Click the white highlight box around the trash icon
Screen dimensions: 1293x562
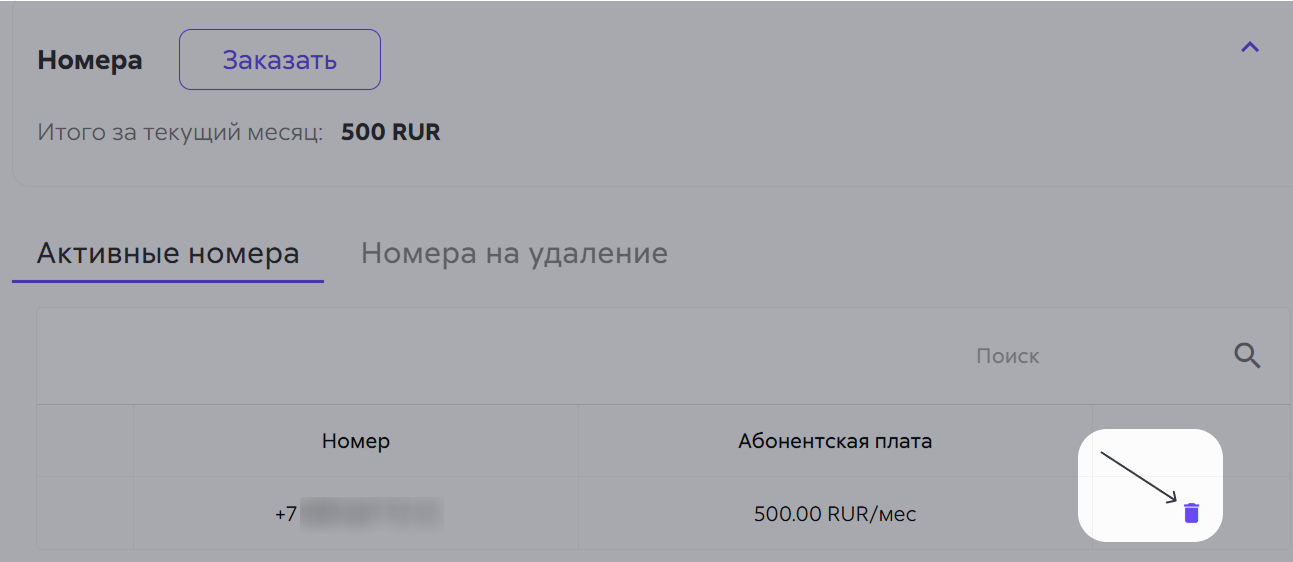pos(1150,485)
